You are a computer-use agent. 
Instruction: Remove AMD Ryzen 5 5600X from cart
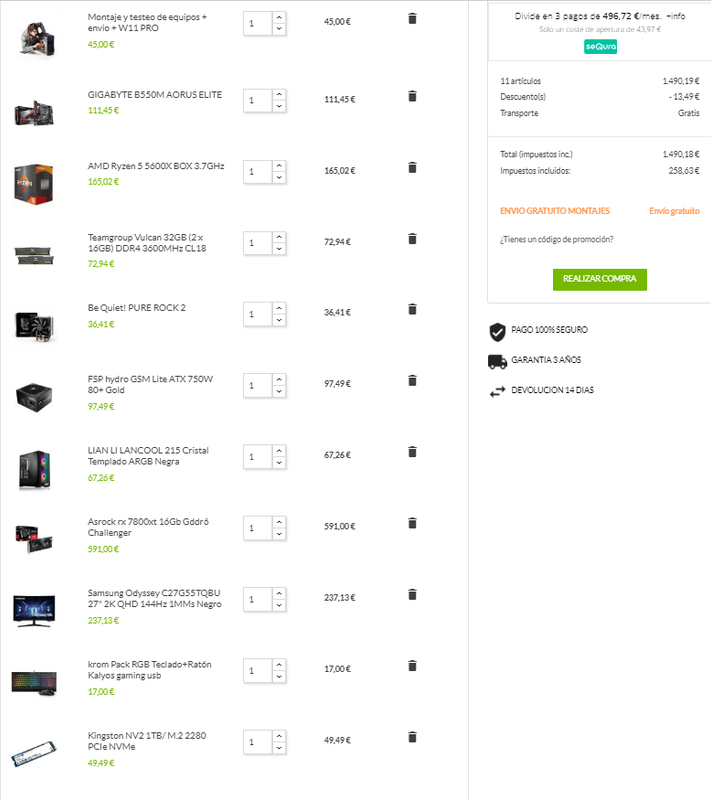click(412, 167)
